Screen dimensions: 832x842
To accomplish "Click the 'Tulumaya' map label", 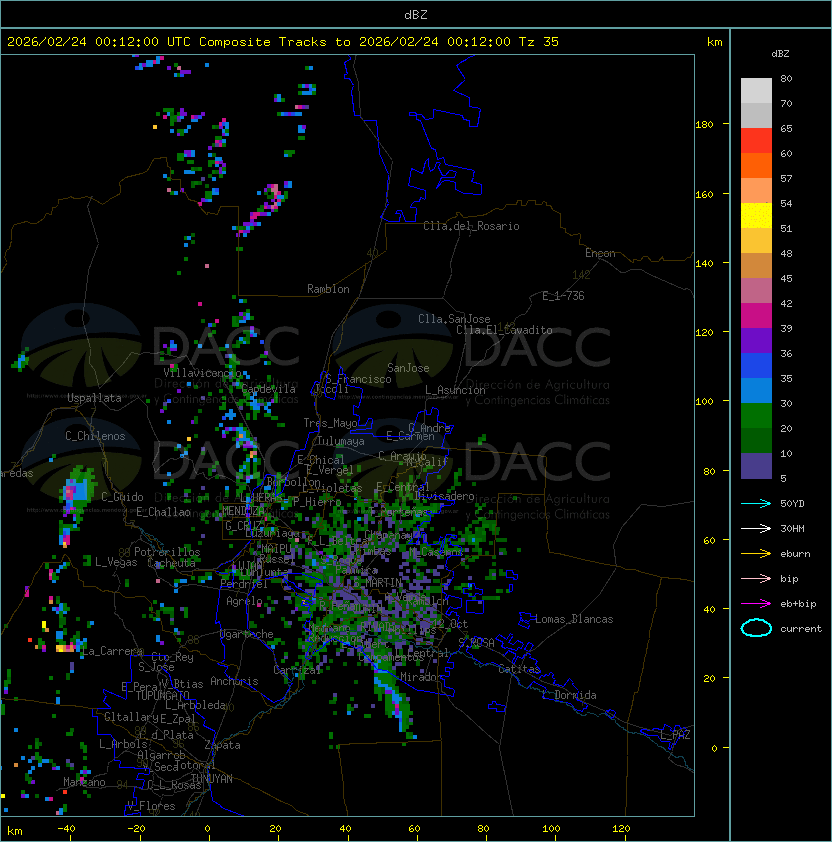I will [x=341, y=441].
